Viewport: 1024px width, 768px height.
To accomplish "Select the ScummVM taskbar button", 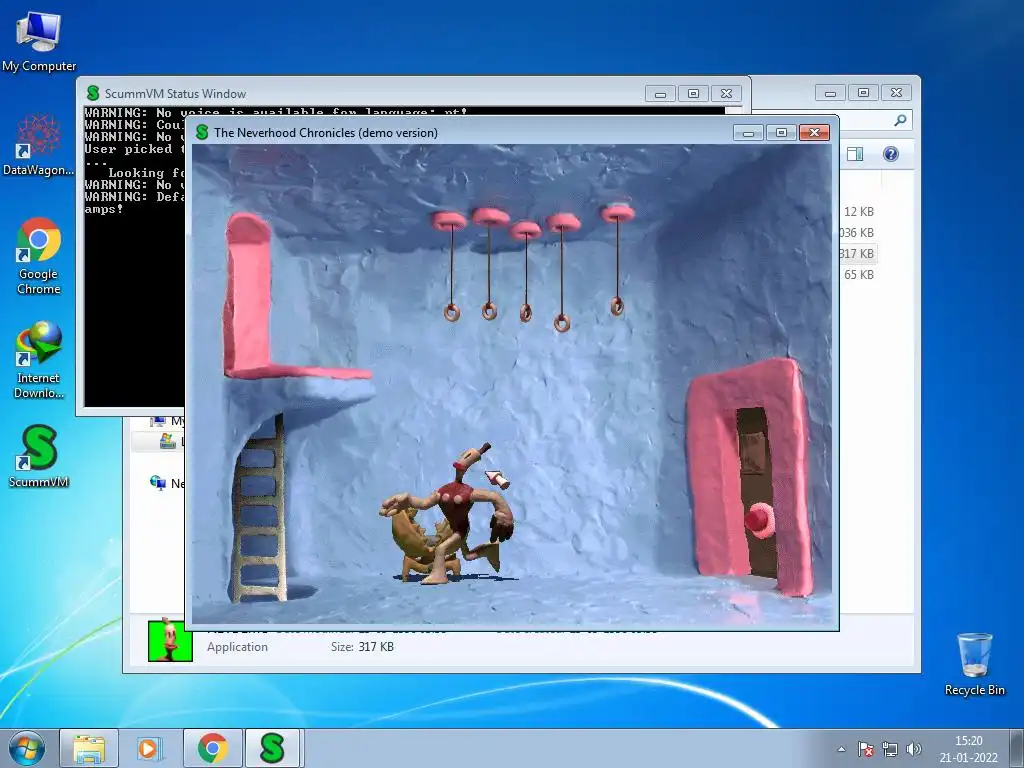I will pos(272,748).
